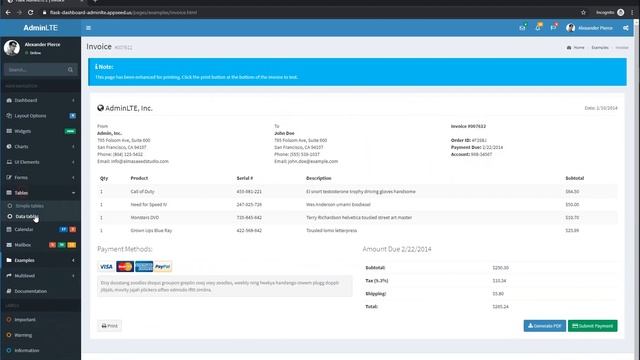The width and height of the screenshot is (640, 360).
Task: Open the tasks flag icon
Action: click(553, 28)
